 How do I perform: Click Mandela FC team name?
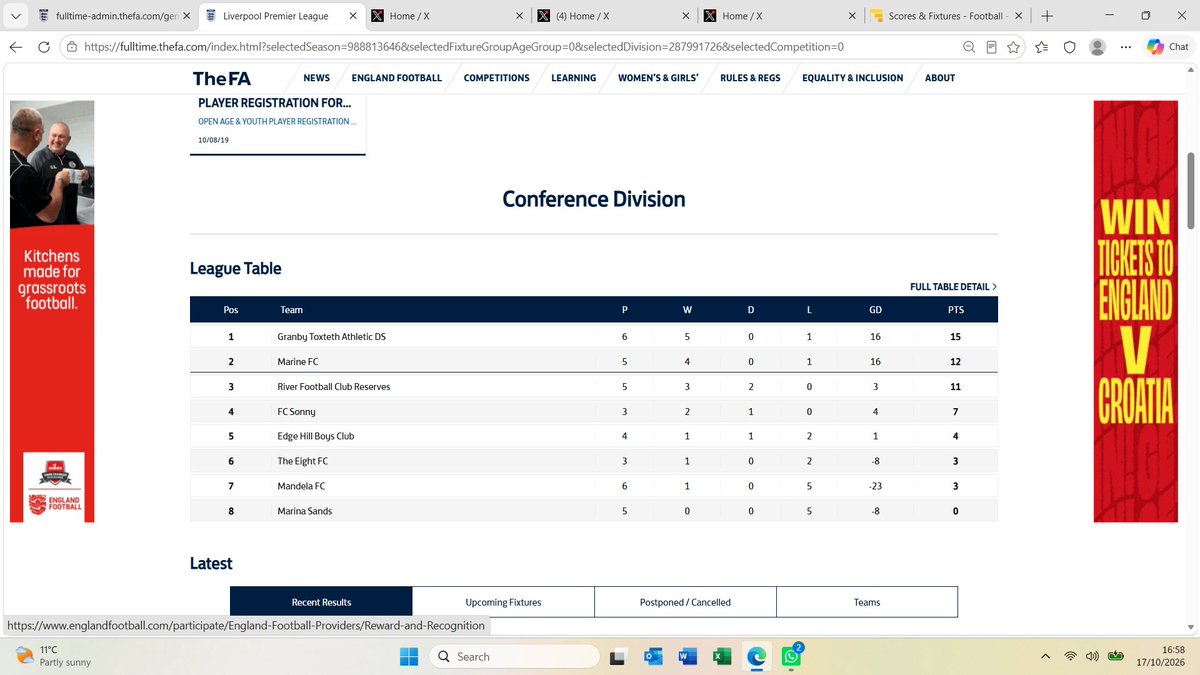pos(304,486)
